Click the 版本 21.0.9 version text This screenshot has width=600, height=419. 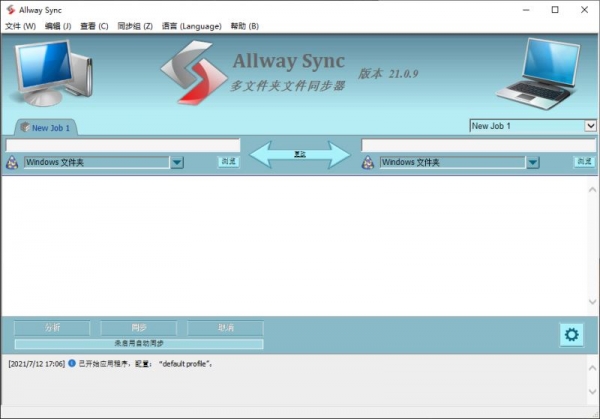tap(388, 73)
